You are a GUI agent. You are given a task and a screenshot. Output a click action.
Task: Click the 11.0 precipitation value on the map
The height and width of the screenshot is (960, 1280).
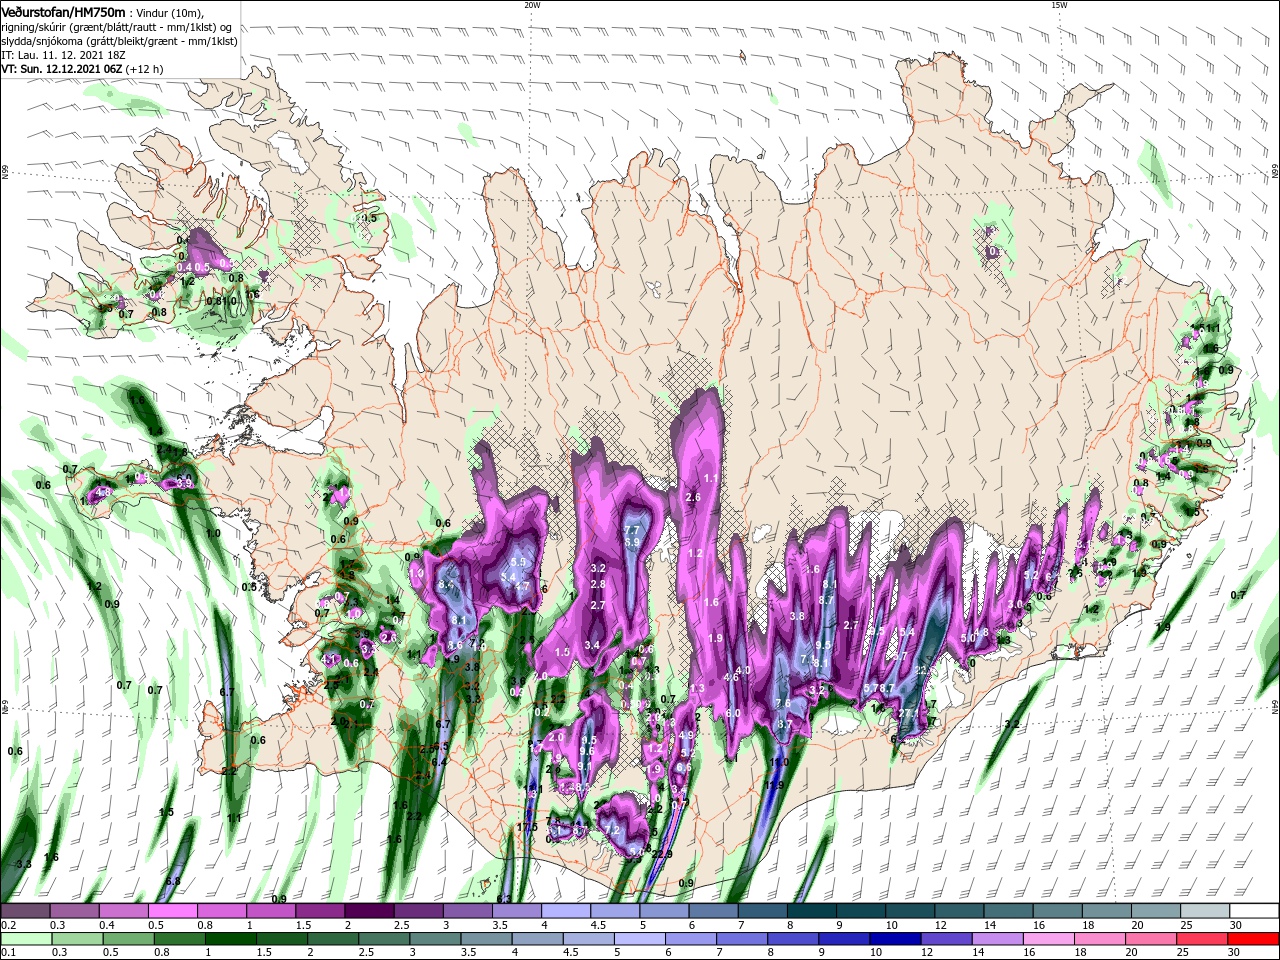click(780, 762)
